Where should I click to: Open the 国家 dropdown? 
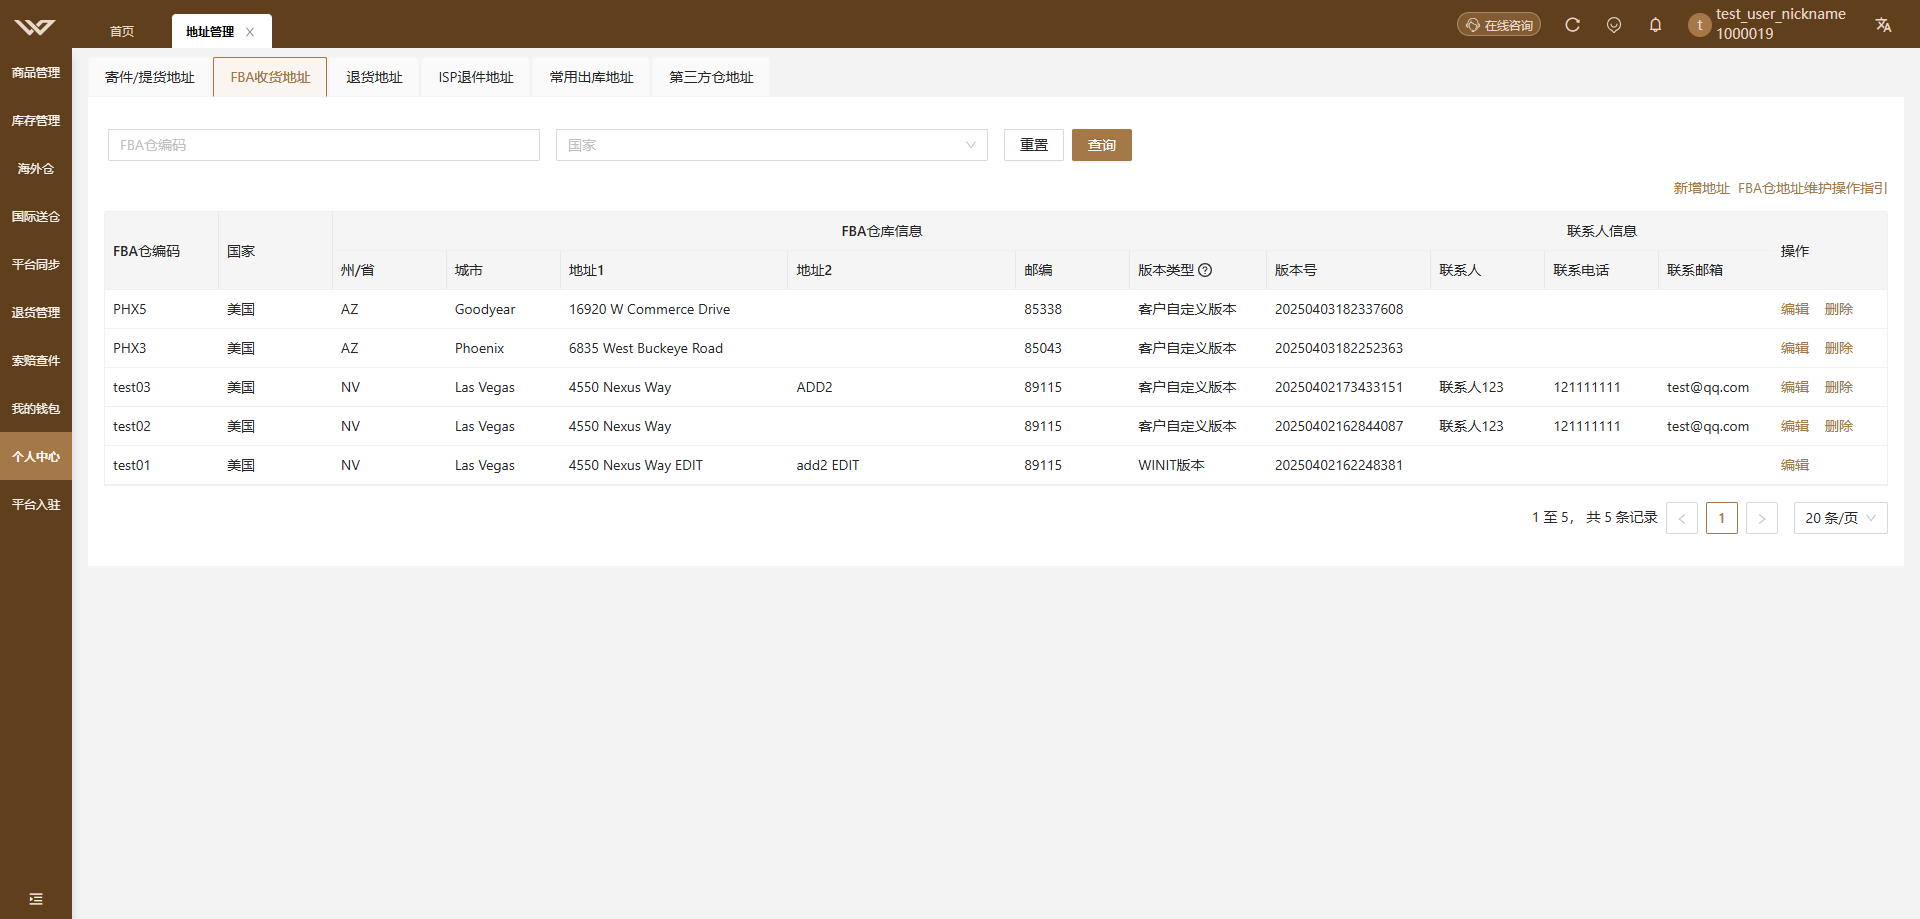tap(772, 145)
